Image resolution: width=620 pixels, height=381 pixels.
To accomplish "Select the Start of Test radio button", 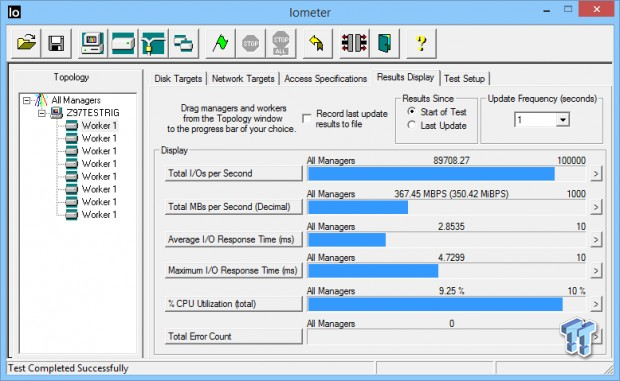I will [412, 111].
